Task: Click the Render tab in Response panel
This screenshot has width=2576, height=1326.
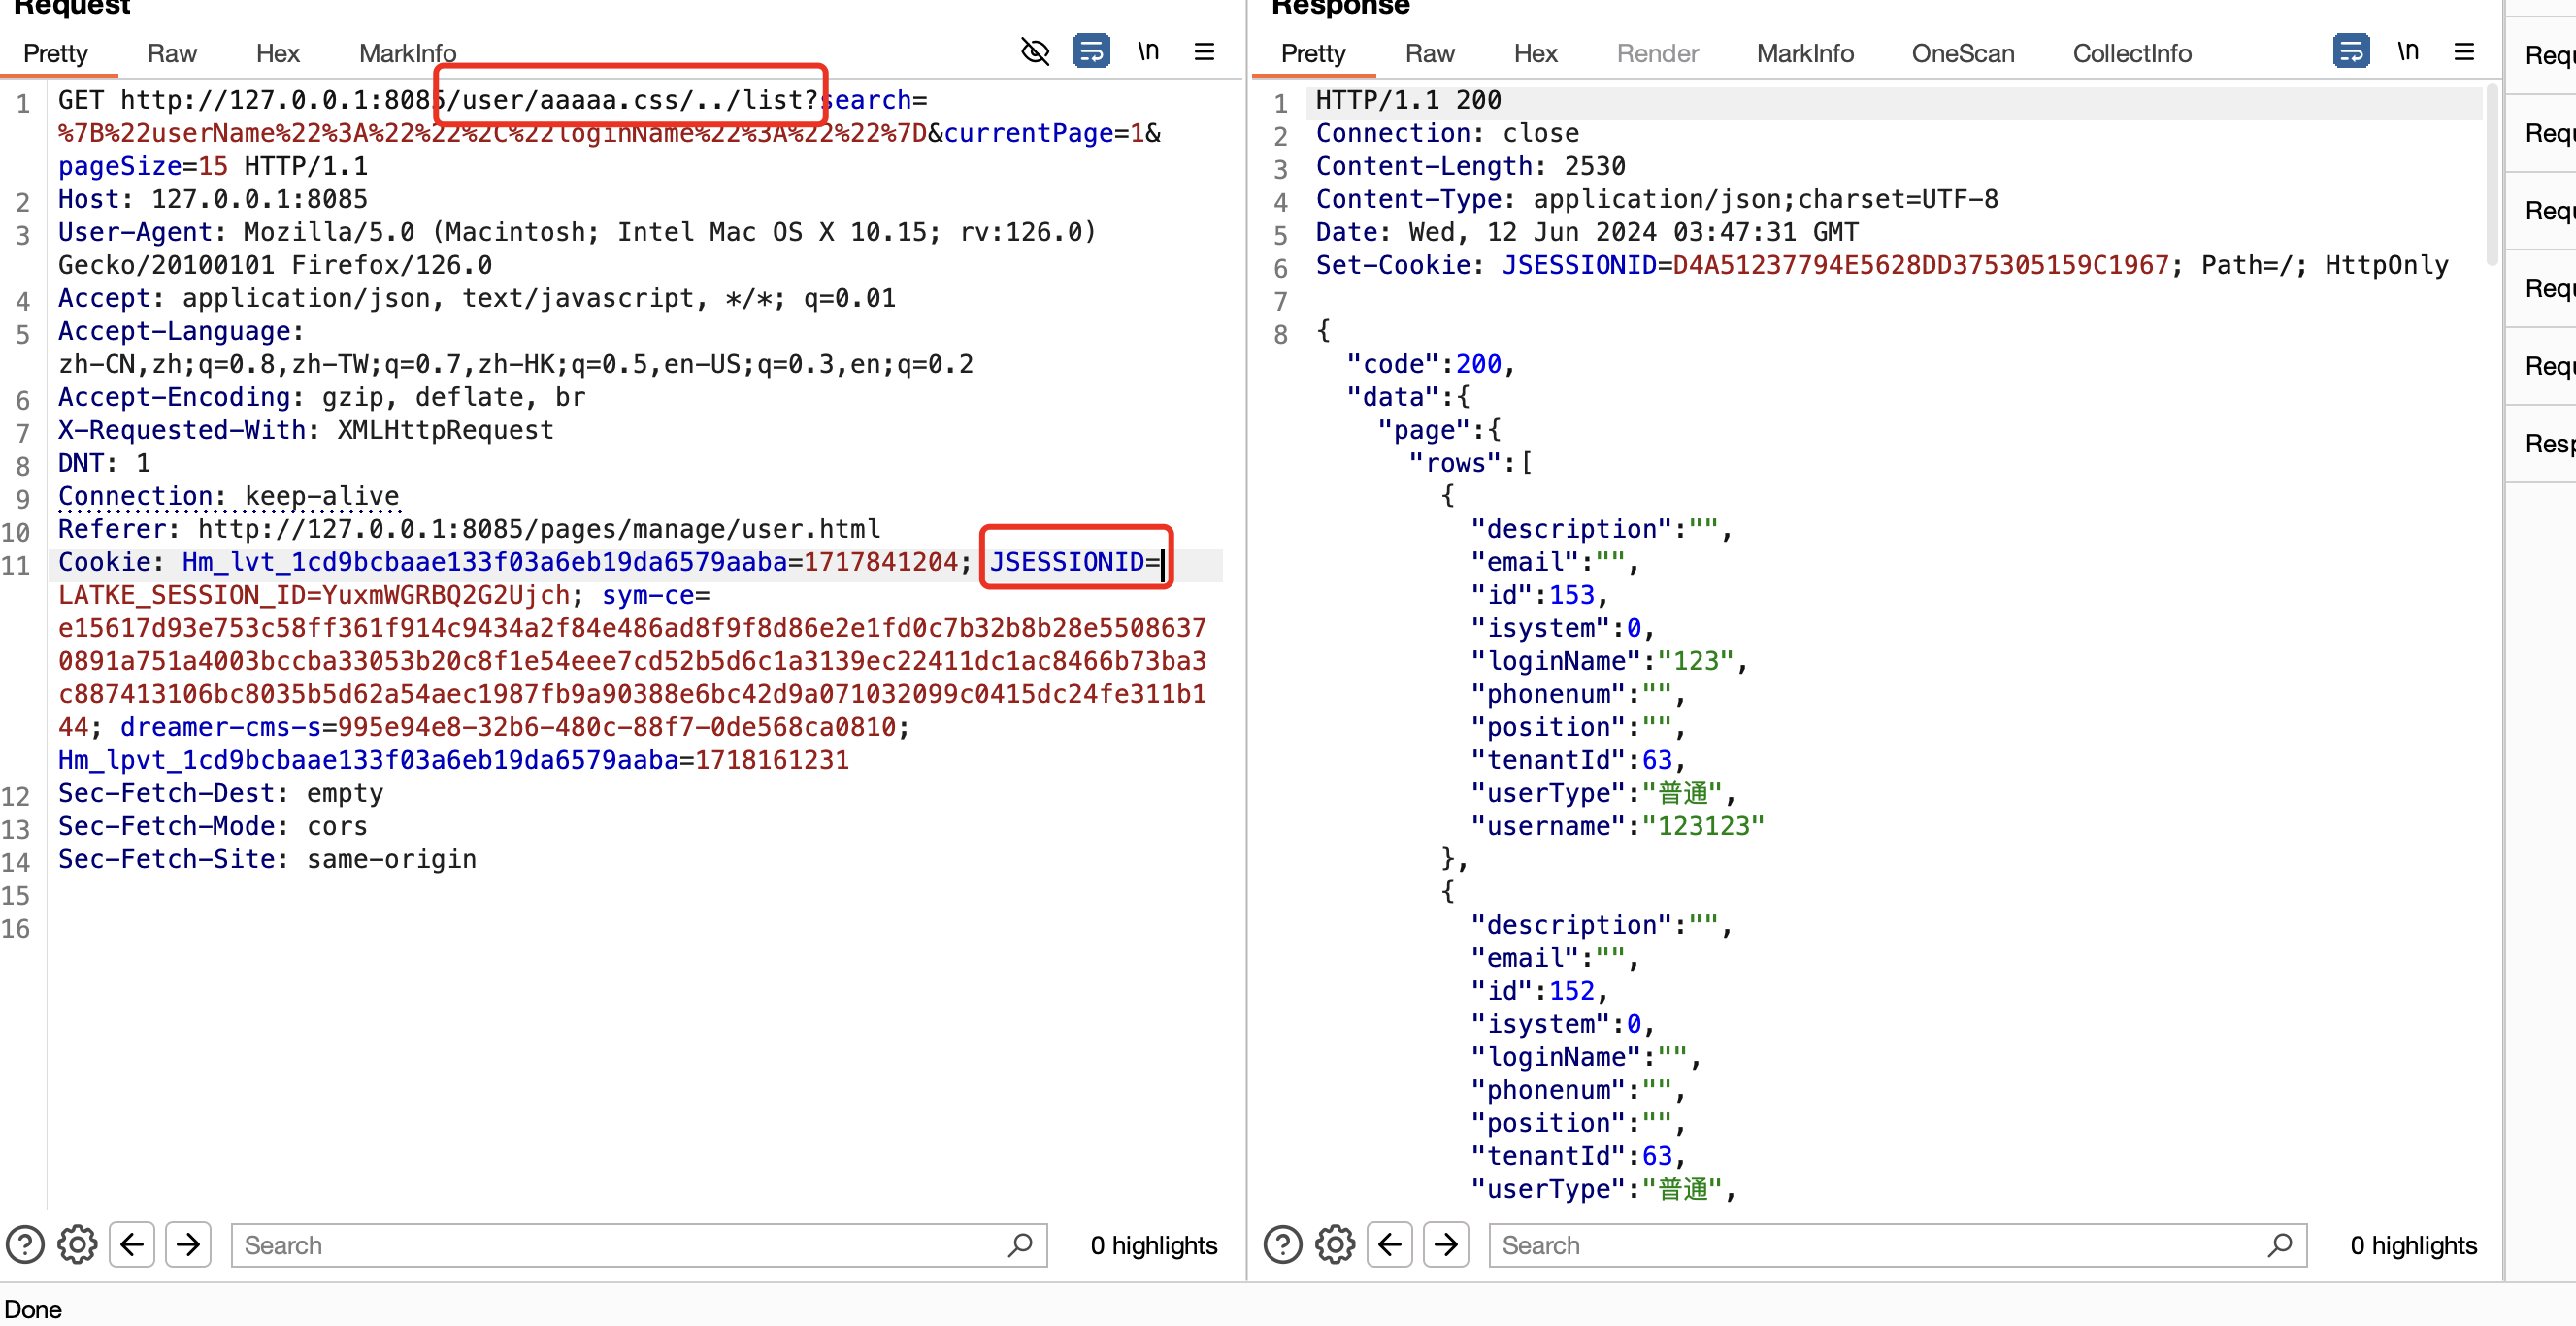Action: (x=1653, y=52)
